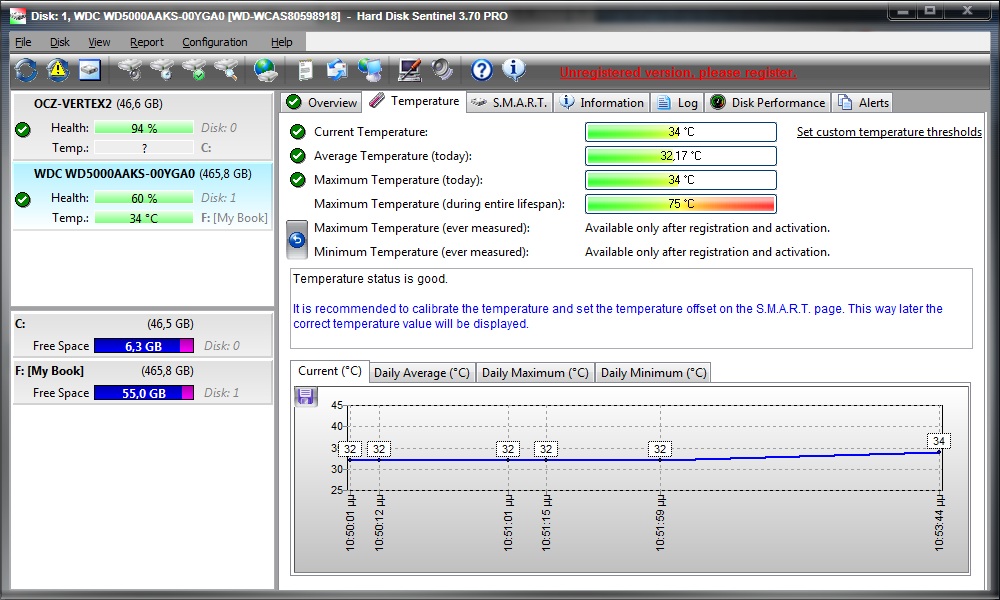Click the green check beside Maximum Temperature (today)
1000x600 pixels.
click(298, 180)
